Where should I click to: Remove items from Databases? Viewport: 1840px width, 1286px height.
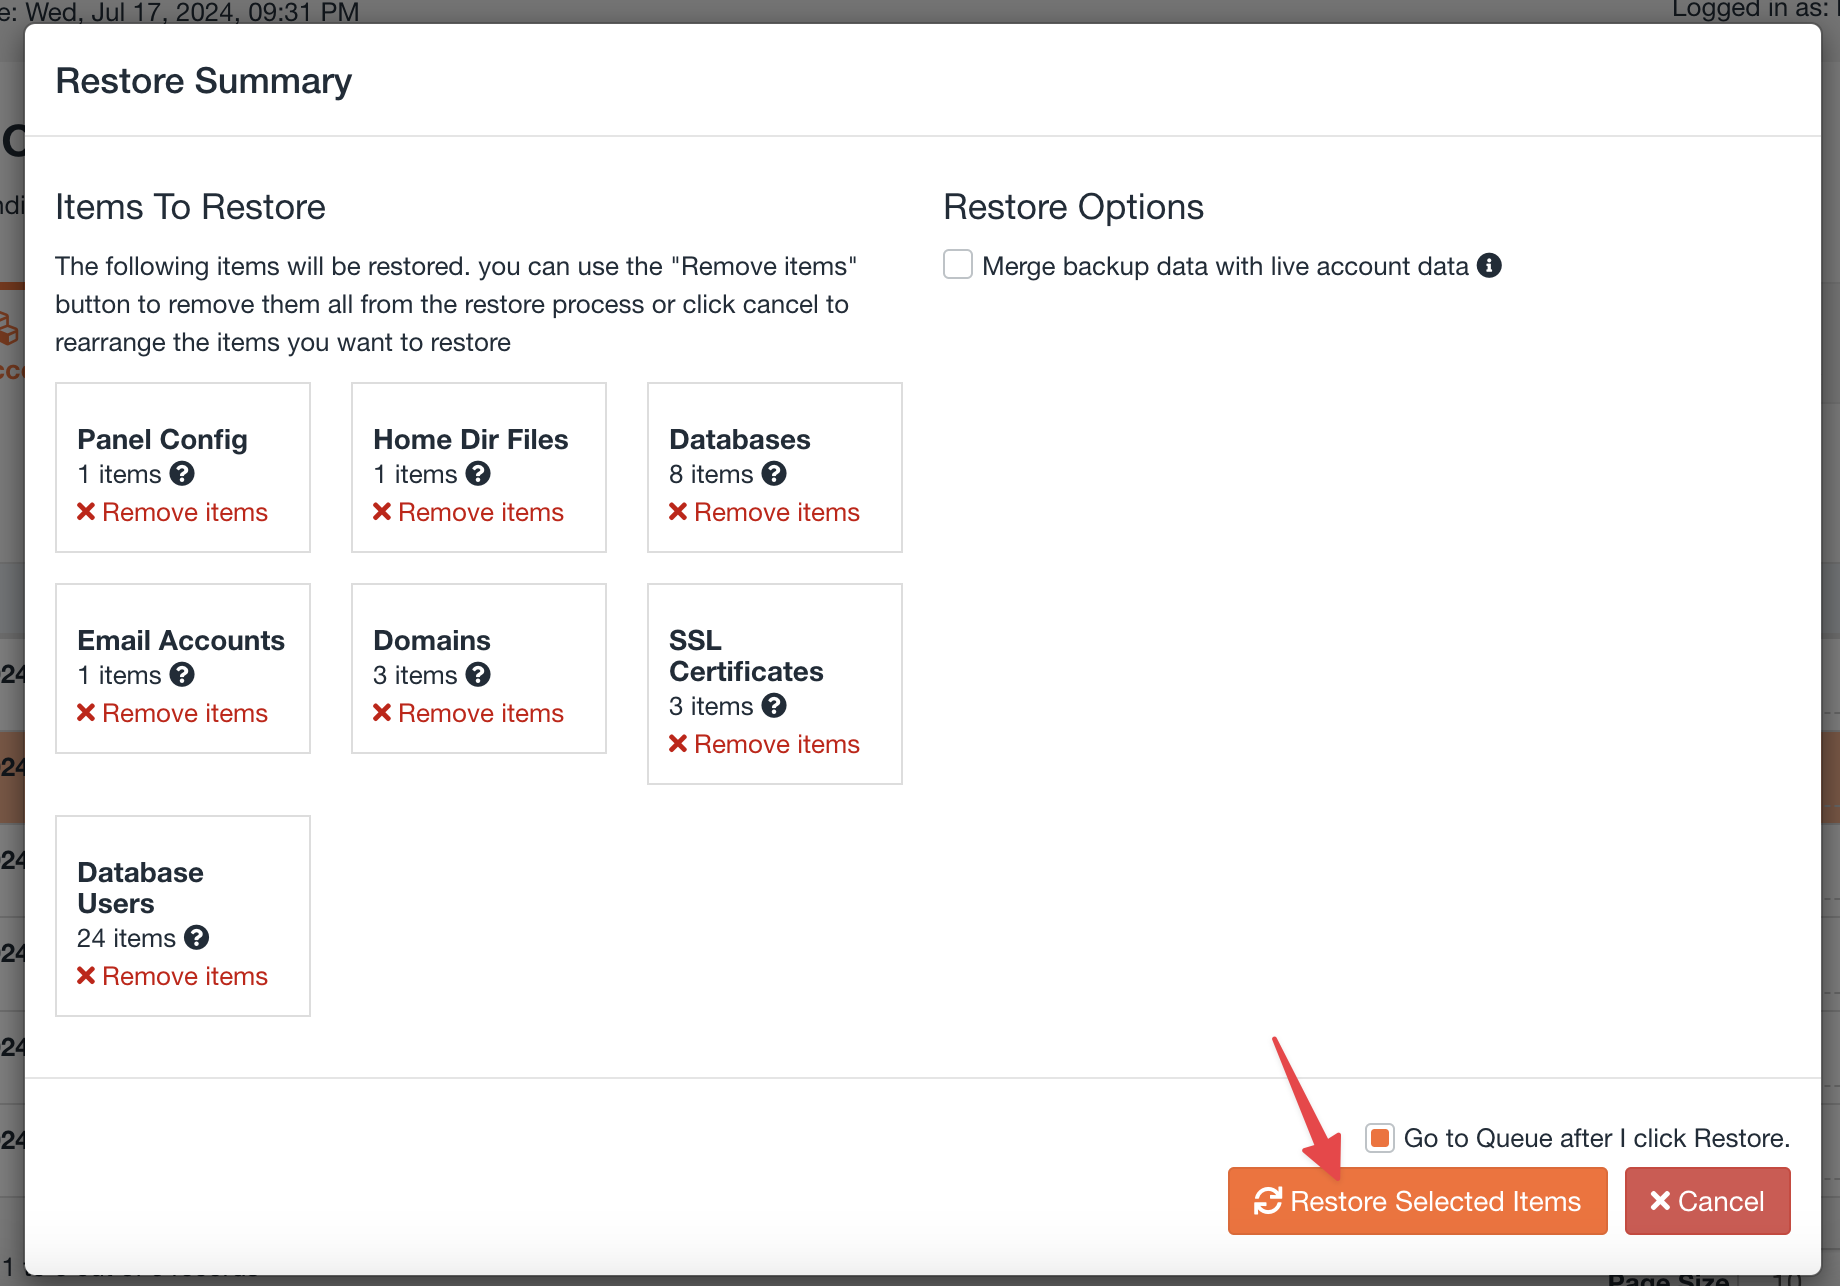tap(764, 512)
